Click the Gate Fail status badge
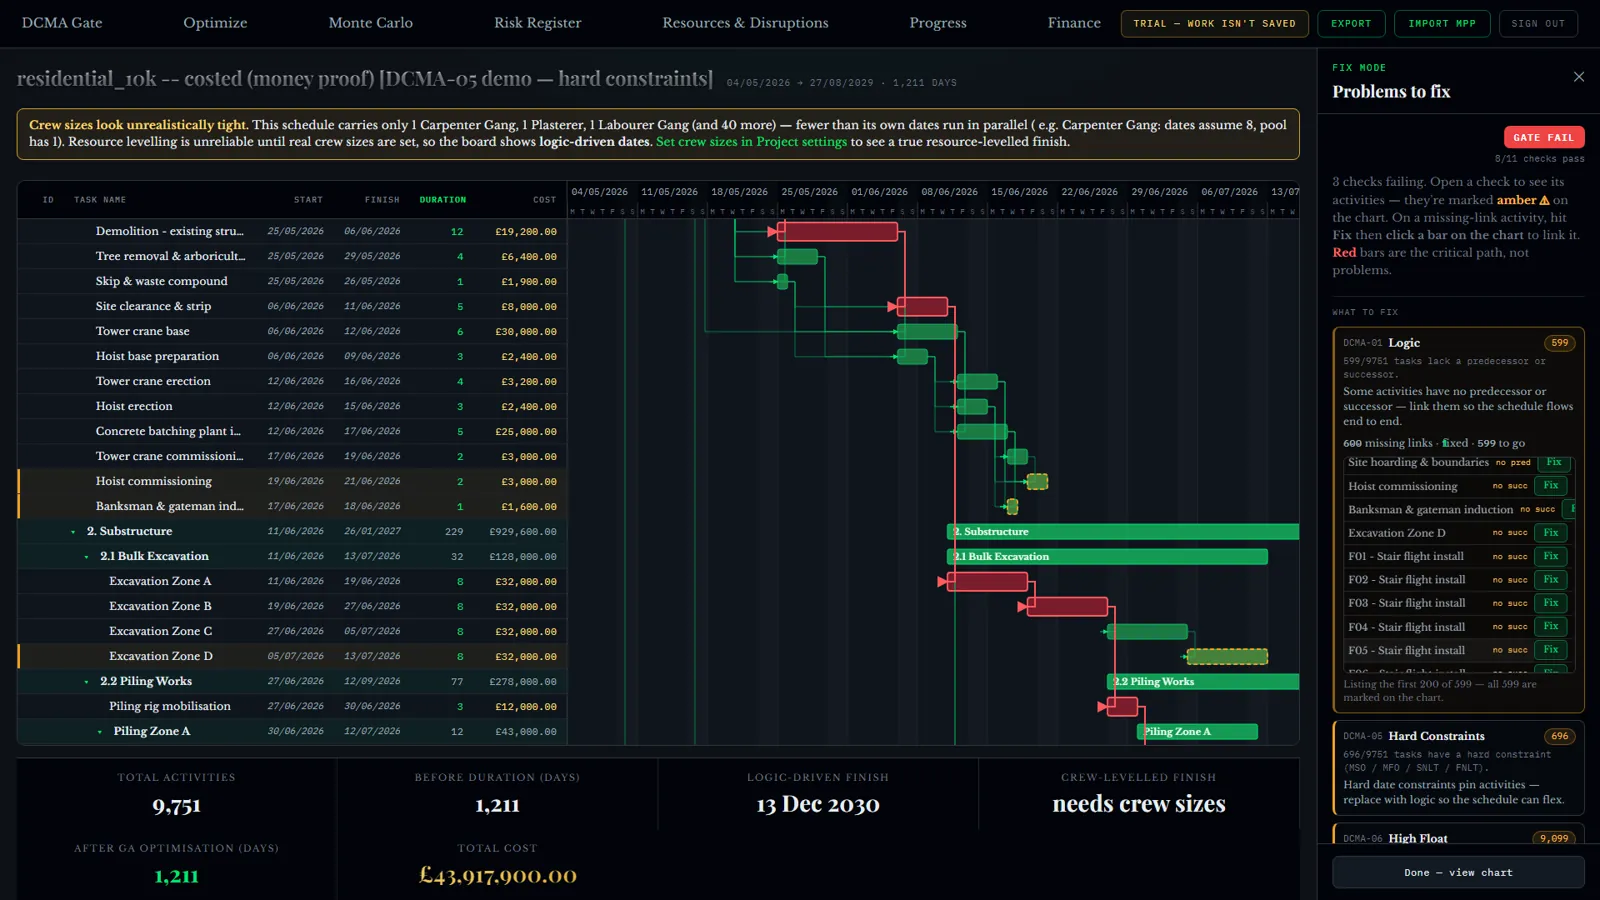The image size is (1600, 900). tap(1544, 137)
